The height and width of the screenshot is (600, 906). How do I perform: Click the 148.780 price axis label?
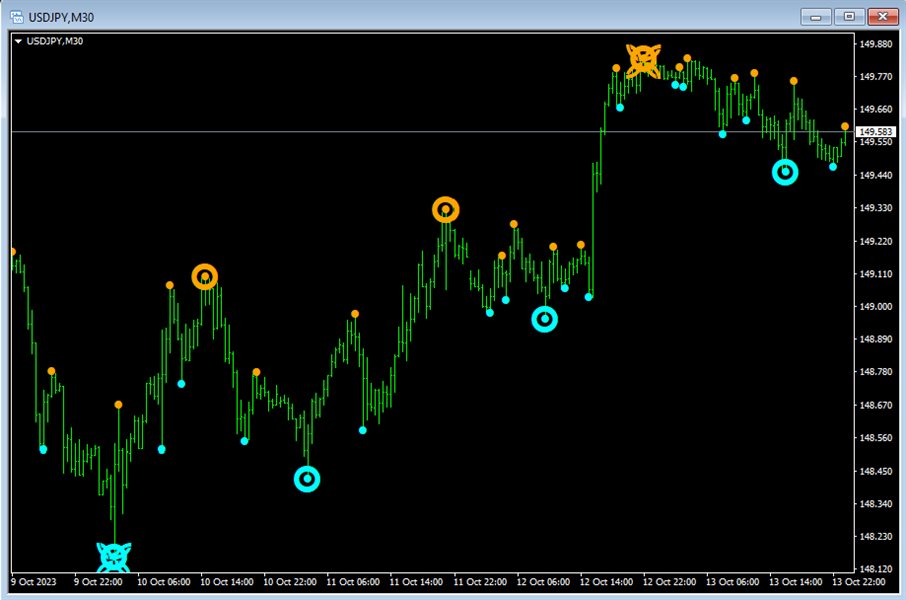(x=876, y=372)
